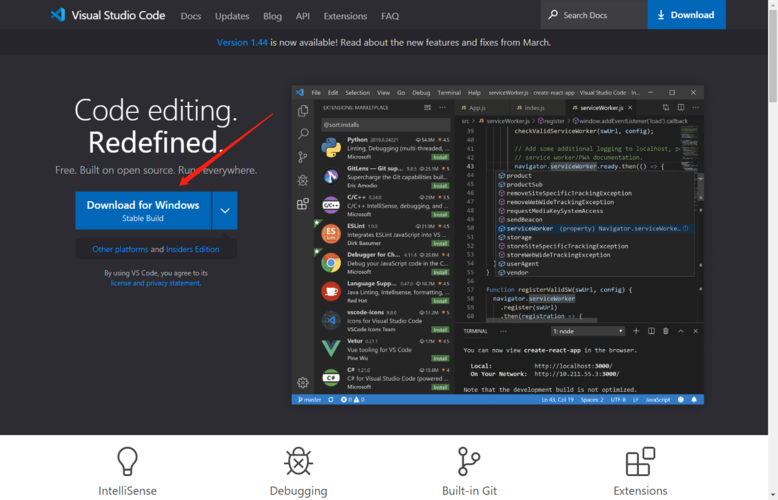The width and height of the screenshot is (778, 500).
Task: Open the Debug bug icon in activity bar
Action: [303, 180]
